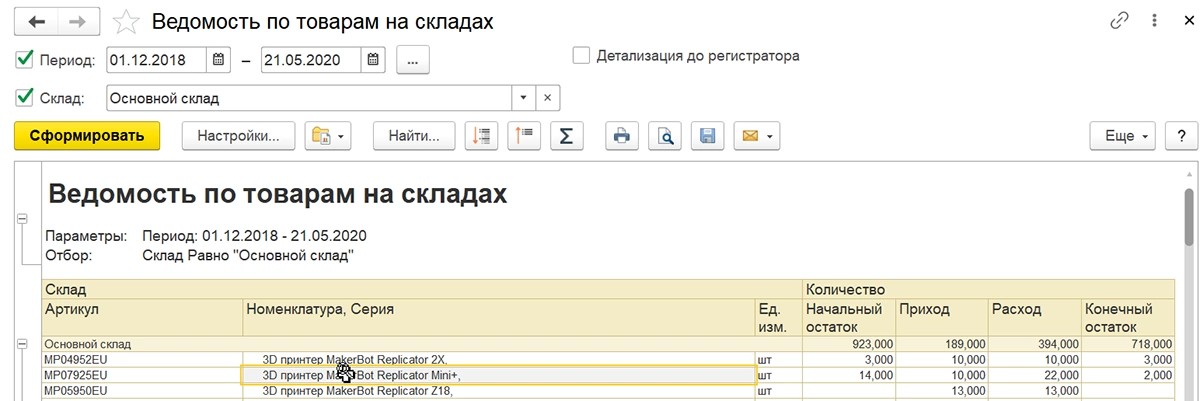Go back with the left arrow button

click(37, 21)
